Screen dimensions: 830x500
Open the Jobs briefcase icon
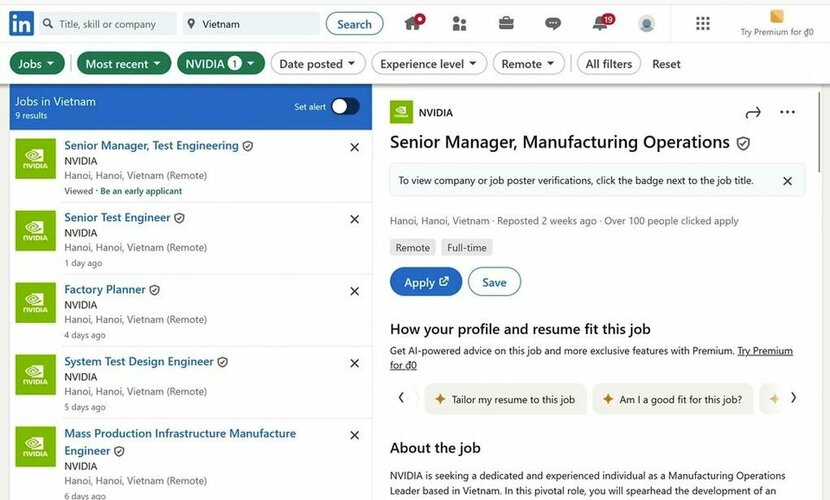506,23
